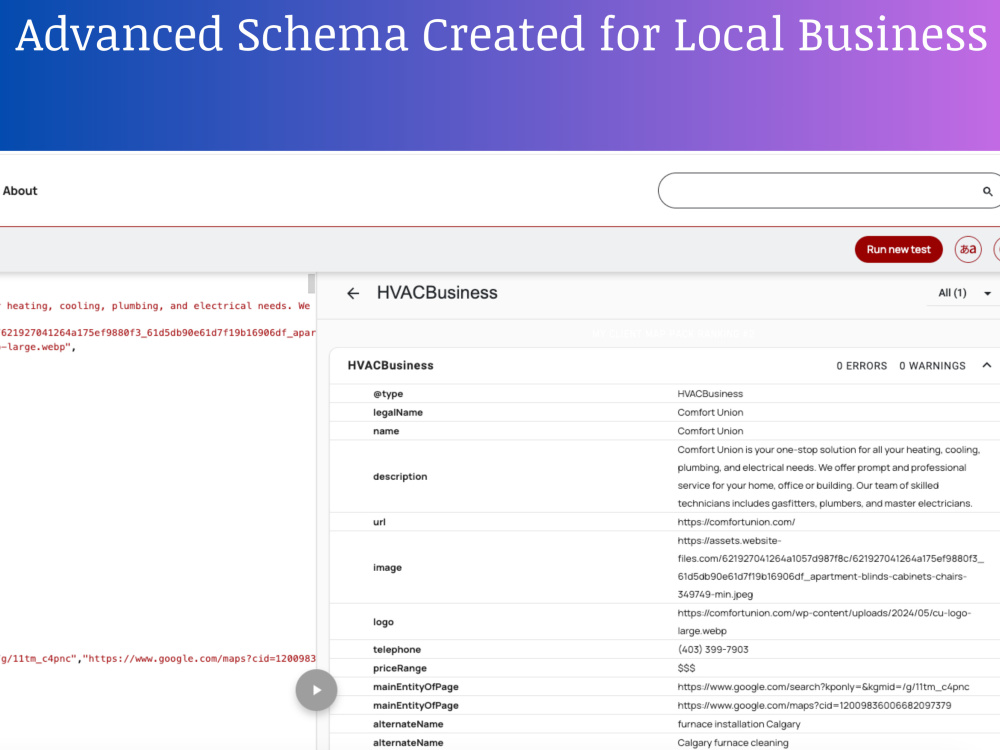Viewport: 1000px width, 750px height.
Task: Click the telephone value (403) 399-7903
Action: (x=713, y=649)
